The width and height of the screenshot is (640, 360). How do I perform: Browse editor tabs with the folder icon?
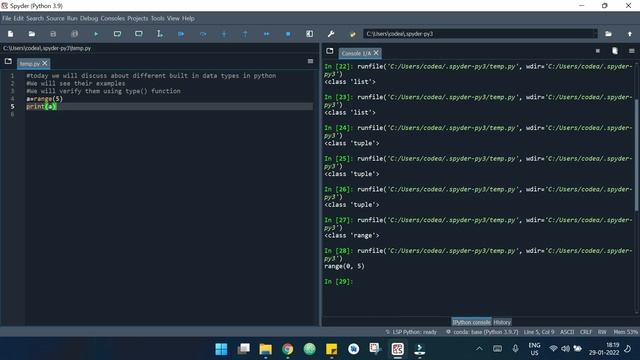click(x=8, y=61)
